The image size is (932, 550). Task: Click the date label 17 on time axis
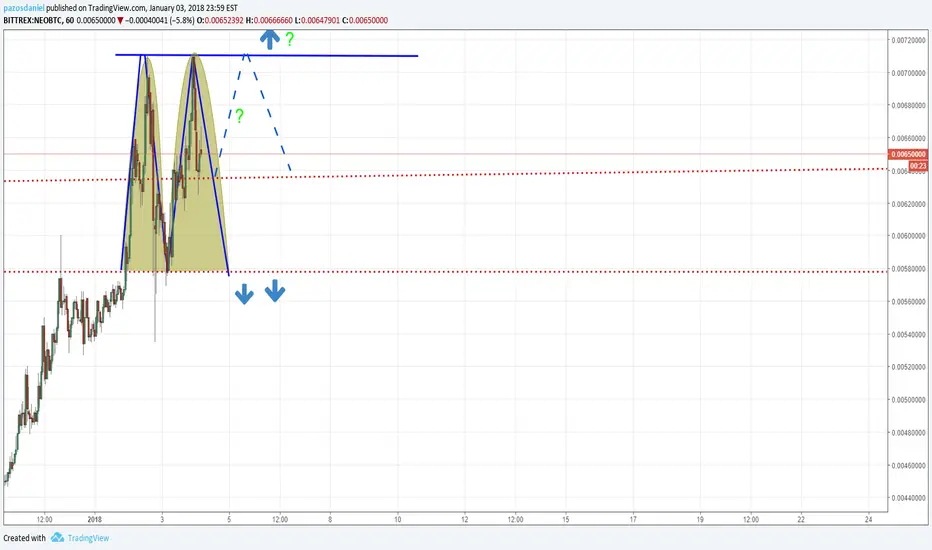click(x=633, y=519)
